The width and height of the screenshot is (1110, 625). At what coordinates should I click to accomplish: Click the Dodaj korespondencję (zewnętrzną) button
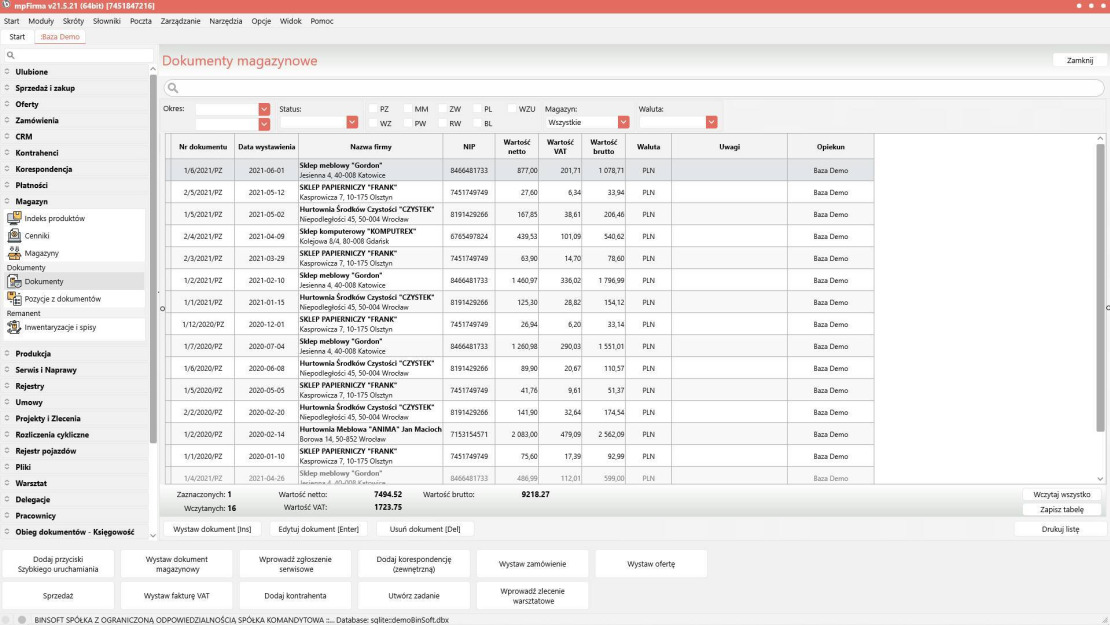414,564
